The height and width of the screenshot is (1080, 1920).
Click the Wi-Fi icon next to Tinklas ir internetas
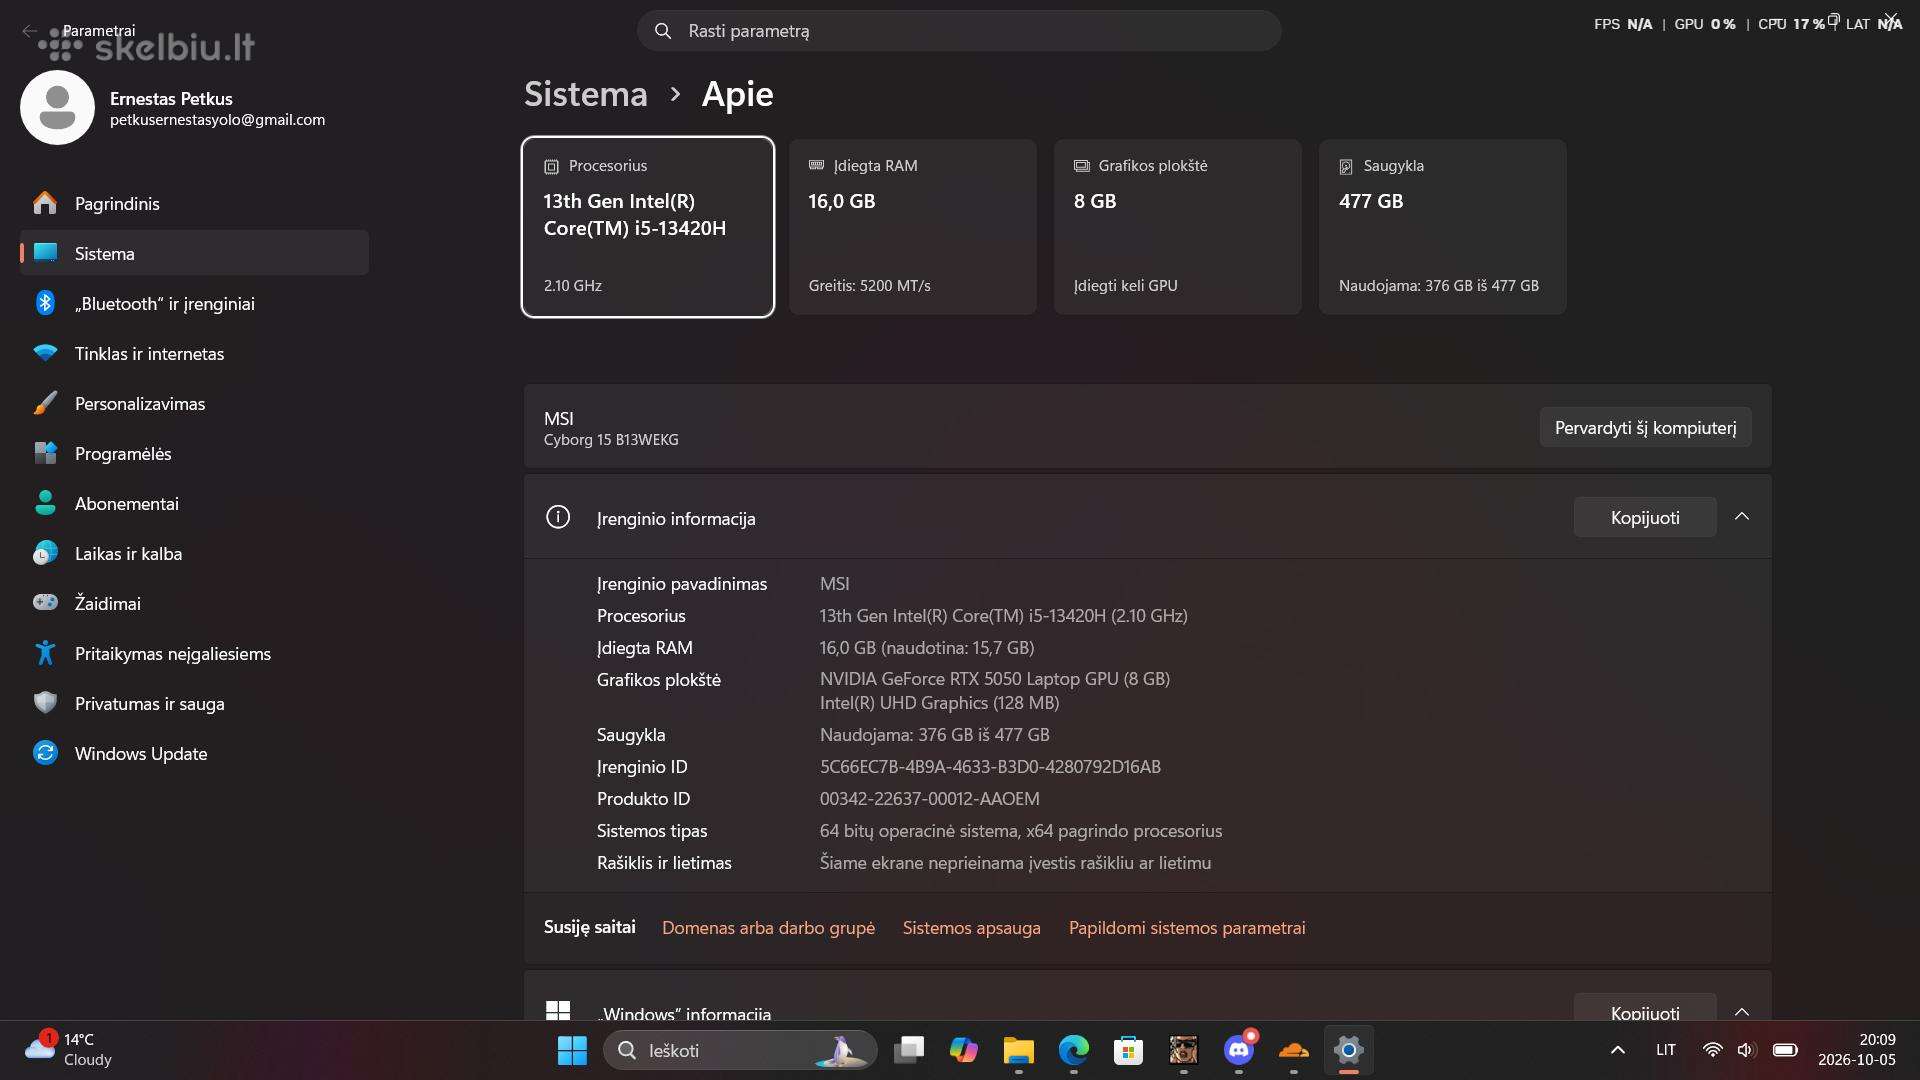[45, 353]
